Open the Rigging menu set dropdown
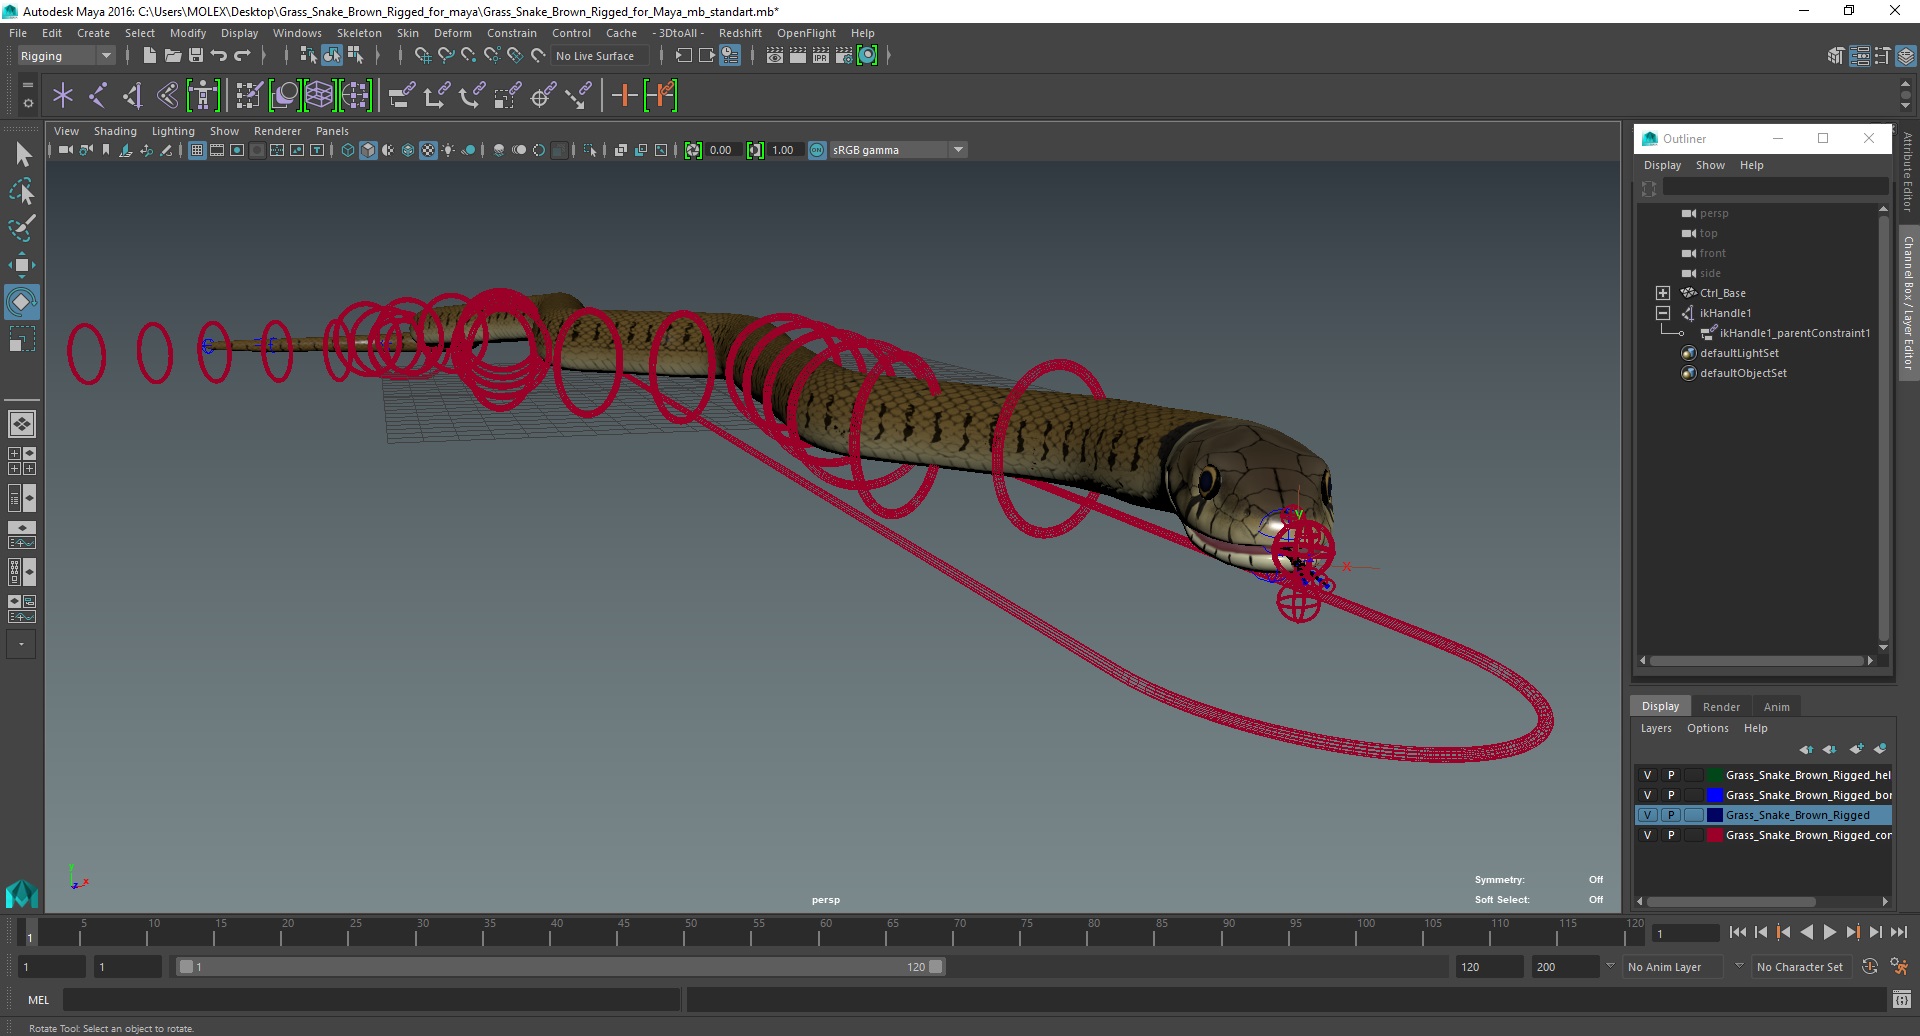The height and width of the screenshot is (1036, 1920). click(66, 56)
